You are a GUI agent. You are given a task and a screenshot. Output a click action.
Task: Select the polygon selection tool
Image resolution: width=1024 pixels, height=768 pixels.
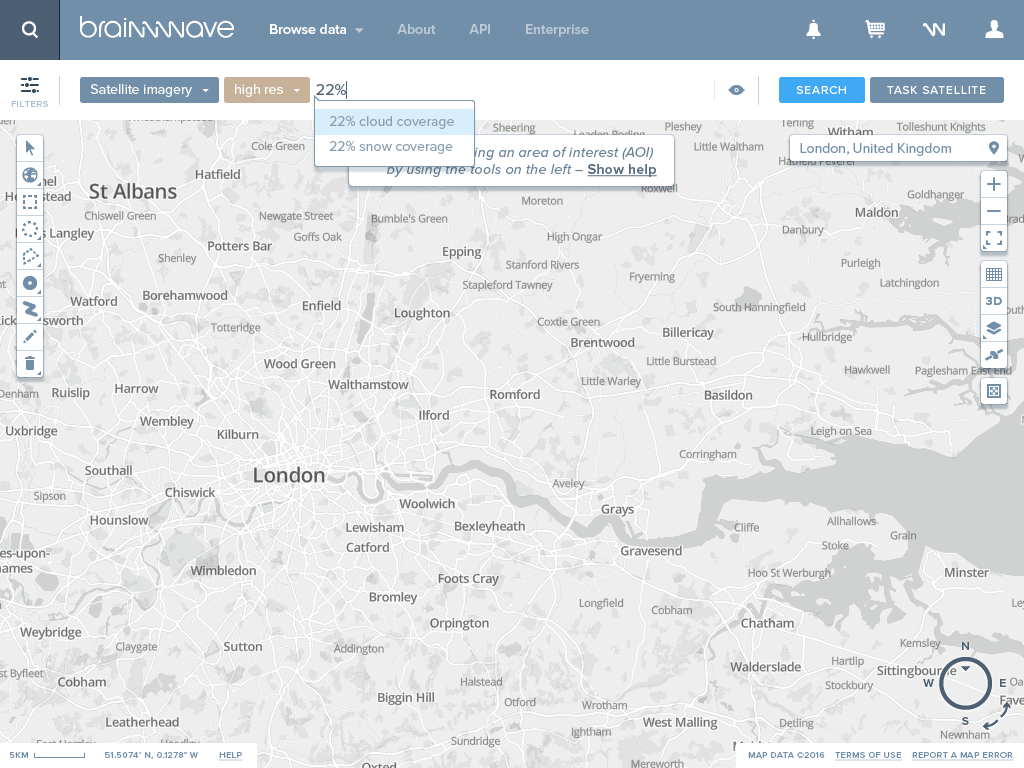coord(30,256)
